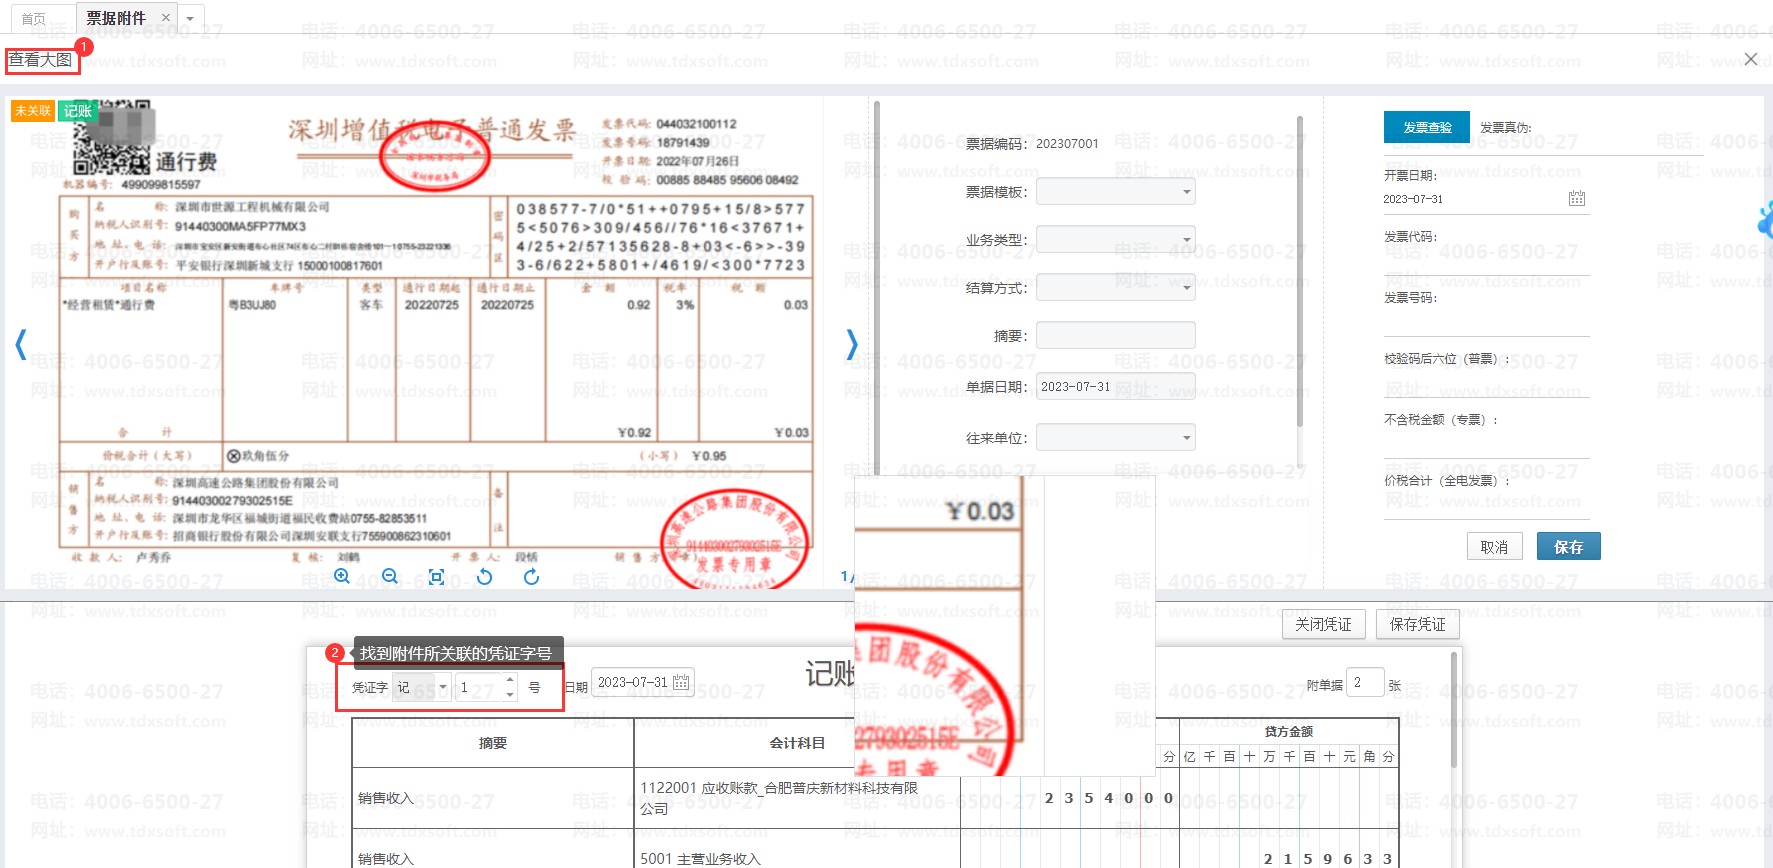Increase voucher number with up stepper
The width and height of the screenshot is (1773, 868).
tap(510, 680)
